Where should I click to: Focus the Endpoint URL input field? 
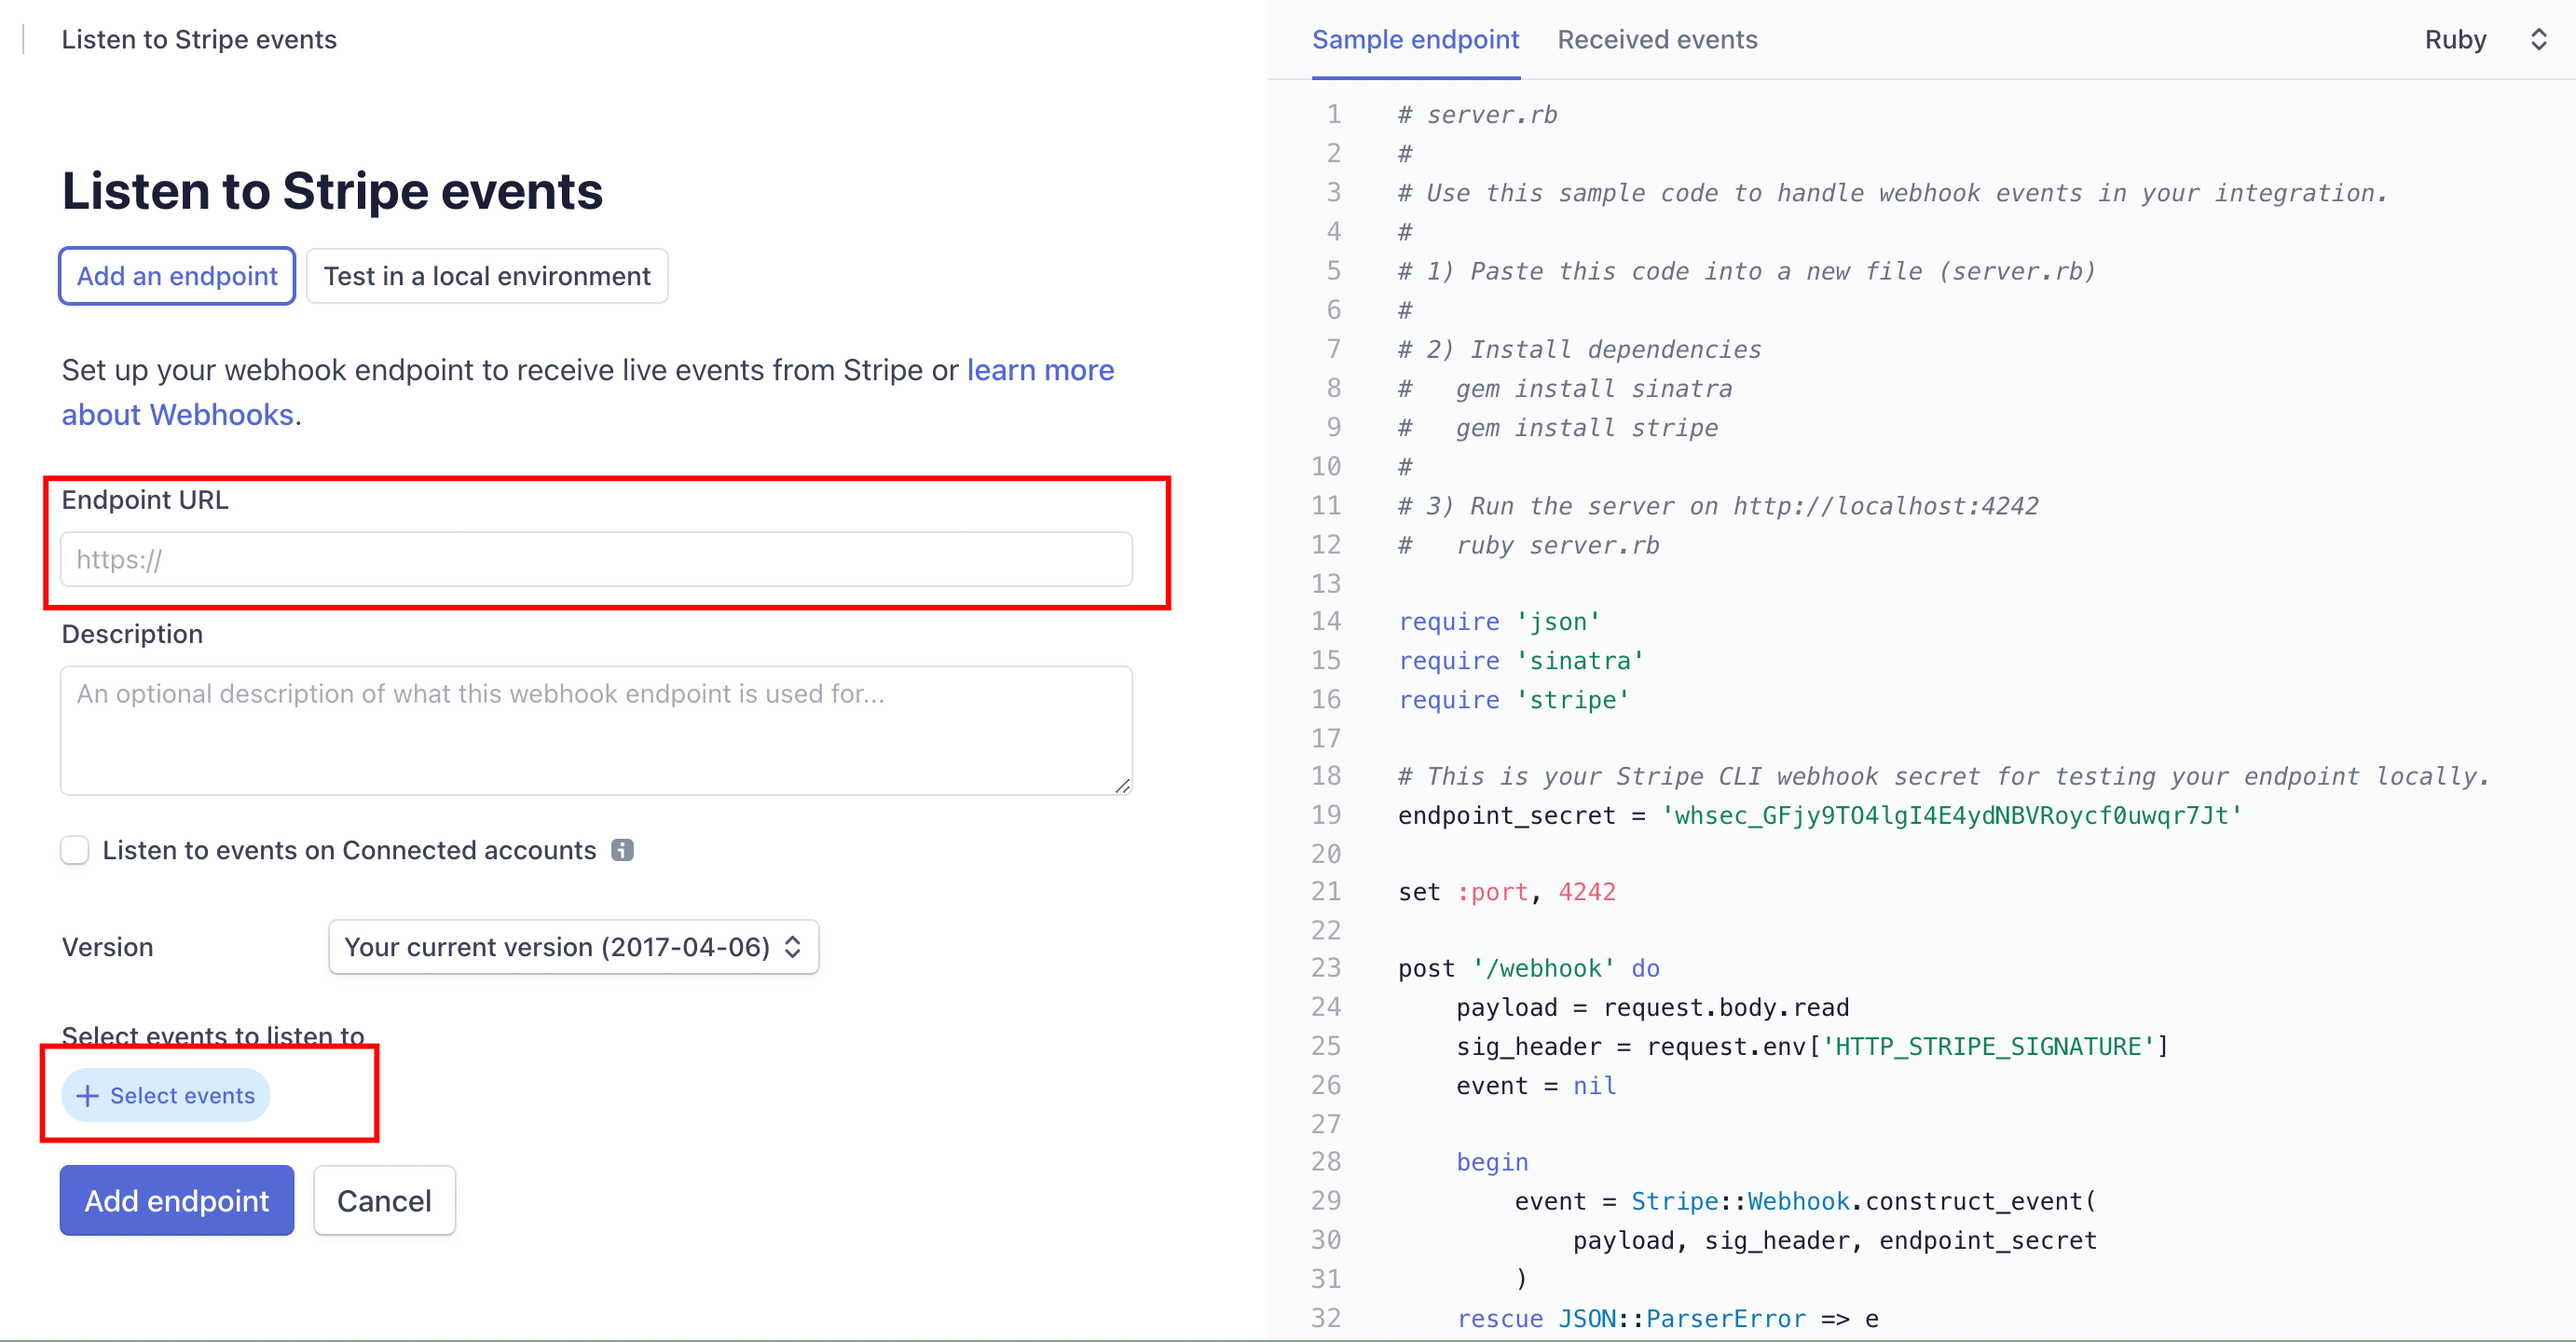pyautogui.click(x=596, y=560)
